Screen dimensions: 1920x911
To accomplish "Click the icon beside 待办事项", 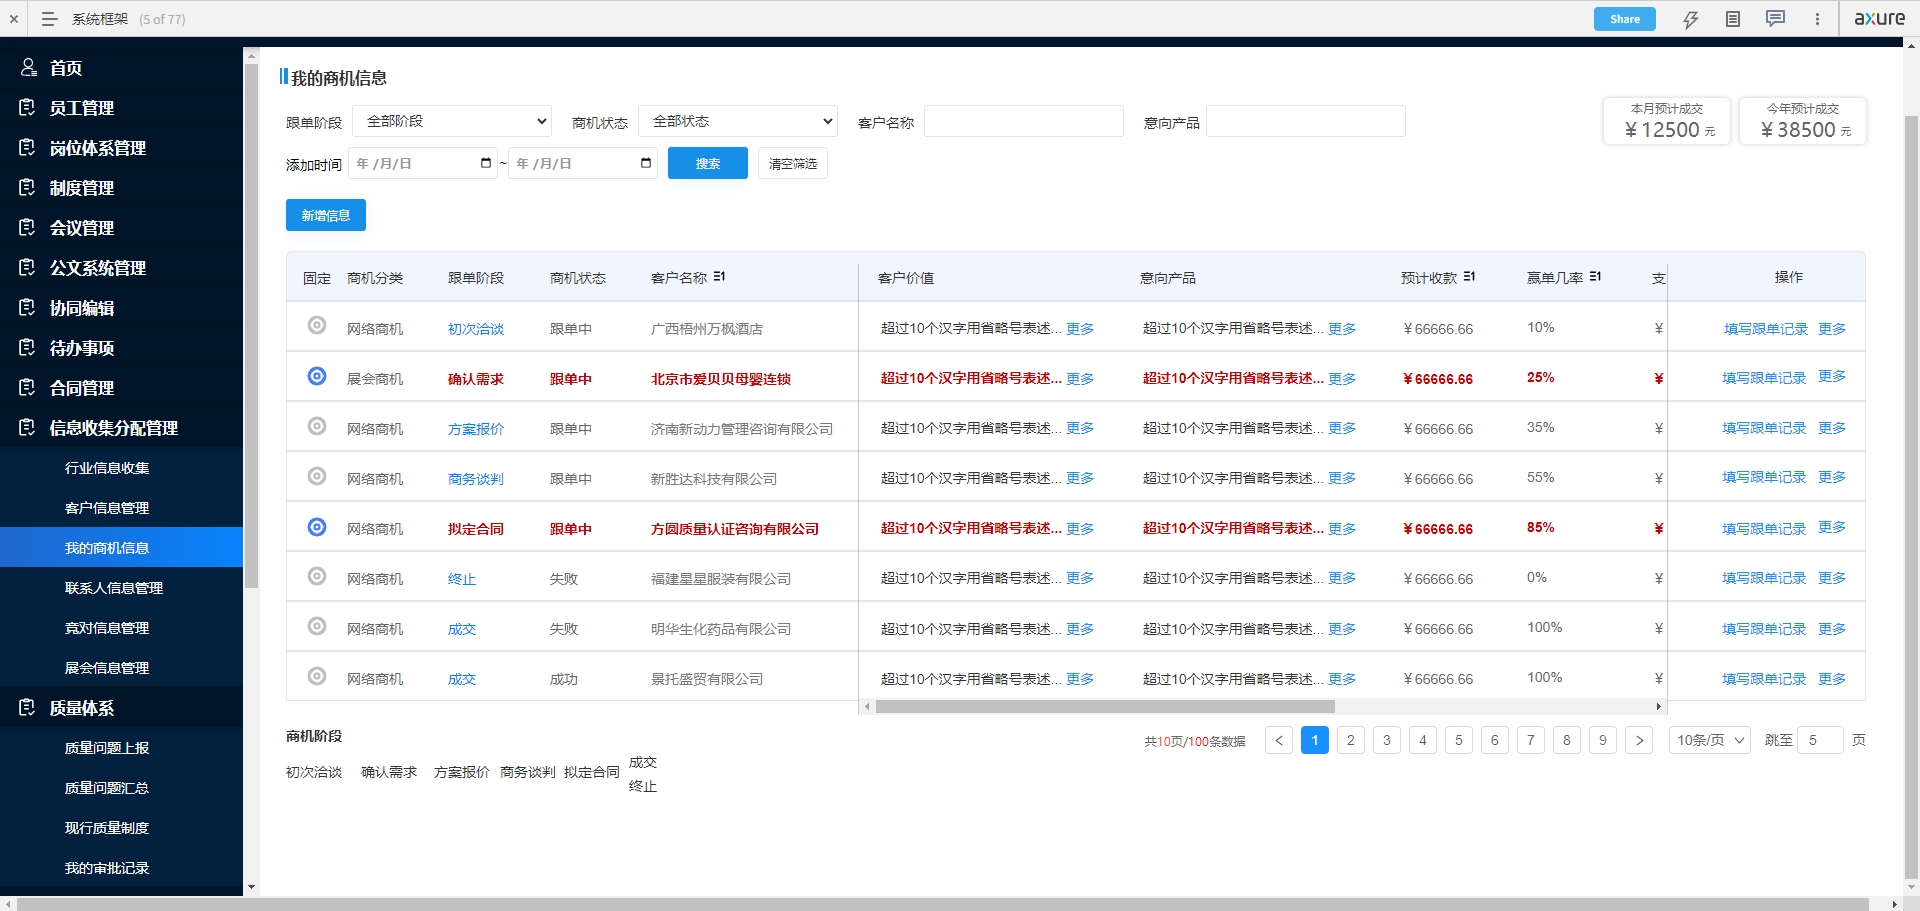I will pyautogui.click(x=28, y=347).
